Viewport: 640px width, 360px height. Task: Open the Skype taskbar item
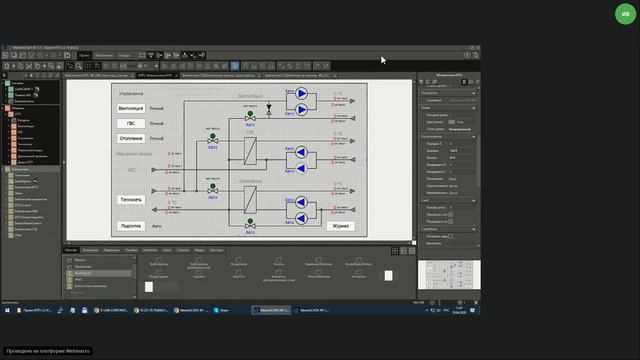(222, 310)
